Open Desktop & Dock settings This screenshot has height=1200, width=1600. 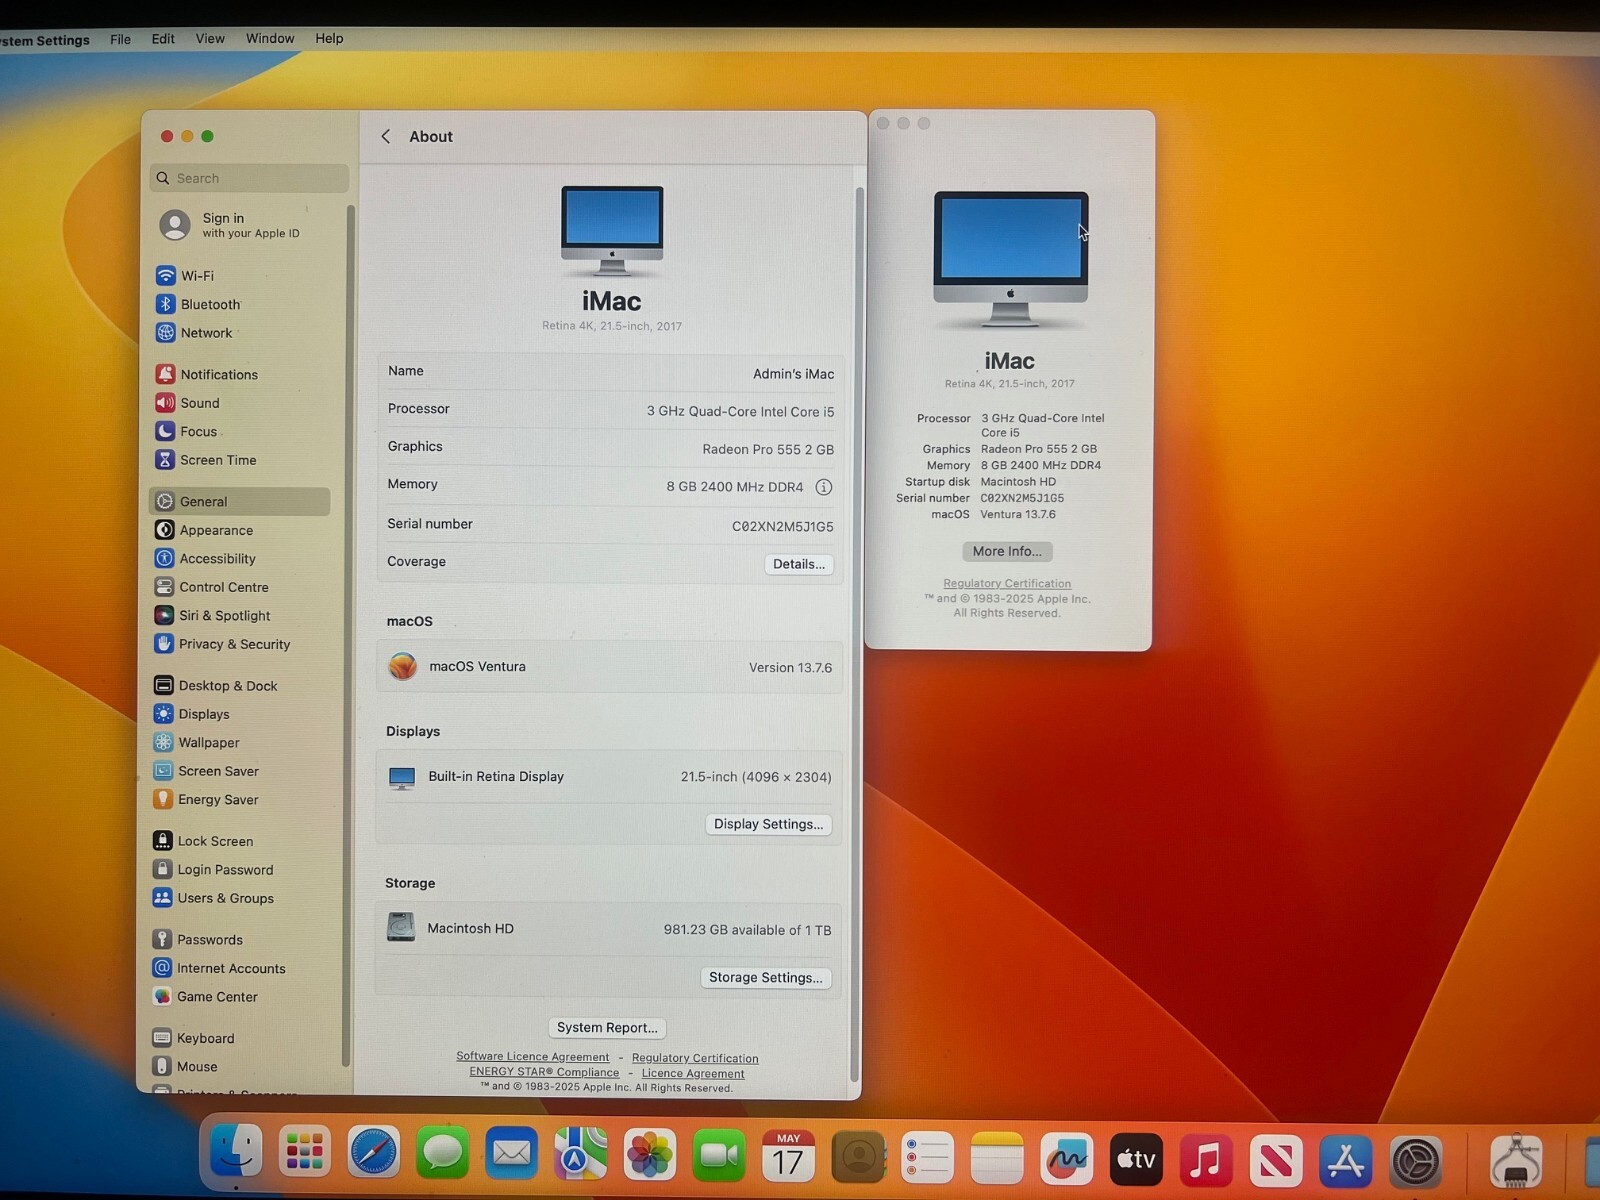coord(216,685)
